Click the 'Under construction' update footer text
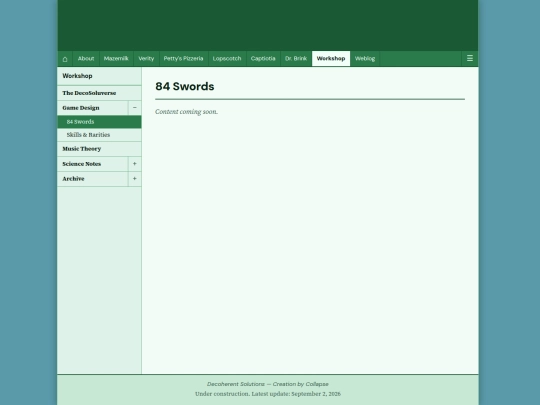The image size is (540, 405). coord(268,394)
